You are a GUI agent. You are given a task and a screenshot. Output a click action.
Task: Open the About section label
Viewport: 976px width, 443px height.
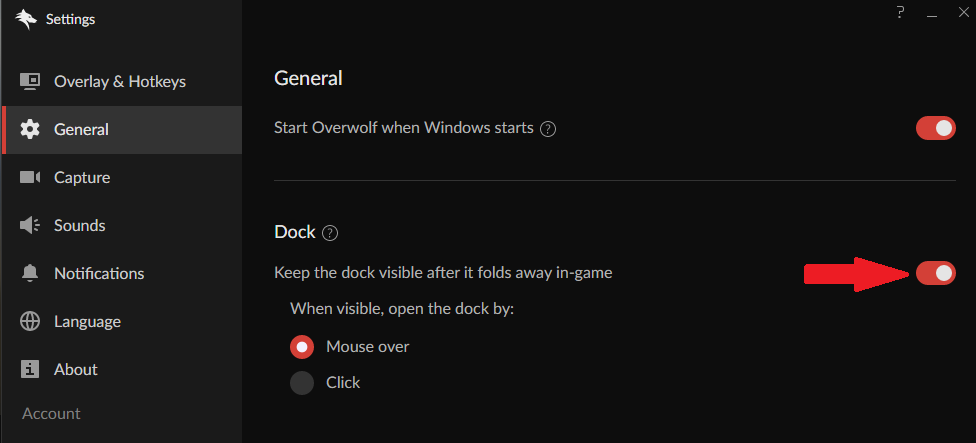click(76, 370)
